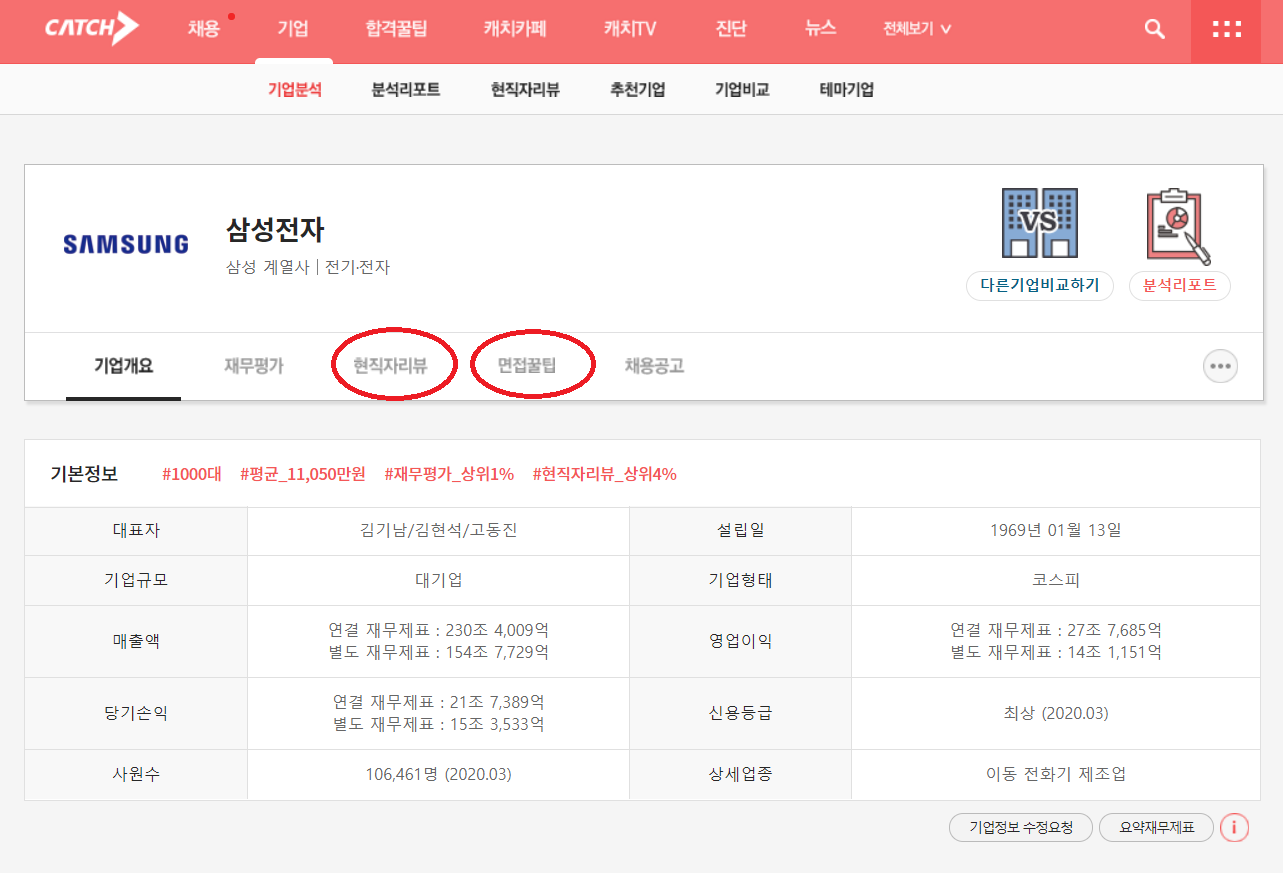Switch to the 채용공고 tab
The image size is (1283, 873).
pos(655,366)
